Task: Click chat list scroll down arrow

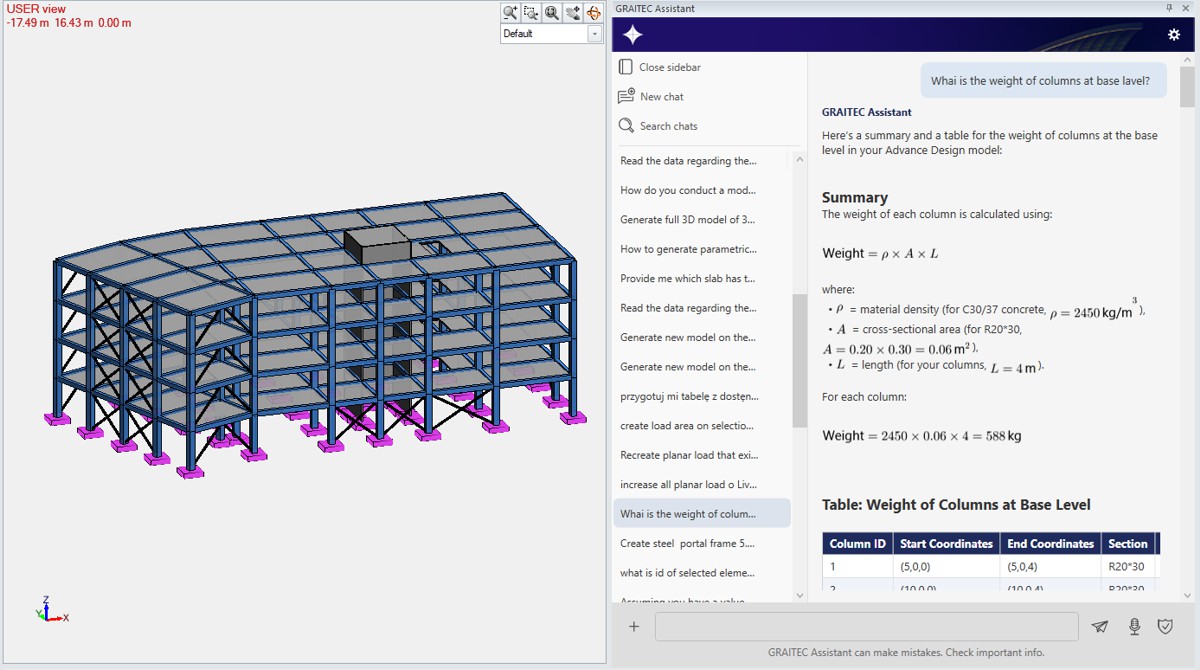Action: tap(799, 595)
